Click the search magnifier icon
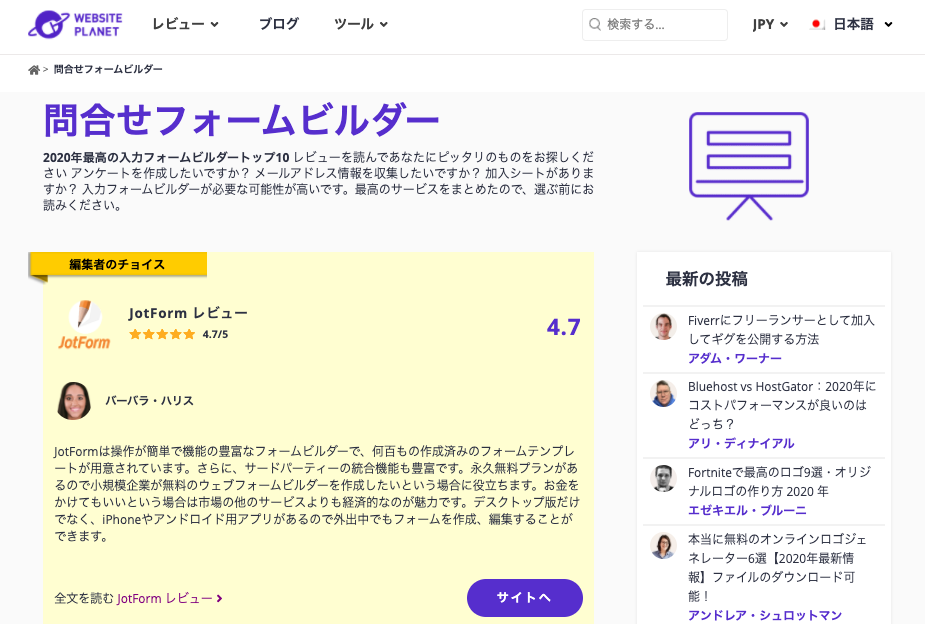This screenshot has width=925, height=624. tap(596, 25)
